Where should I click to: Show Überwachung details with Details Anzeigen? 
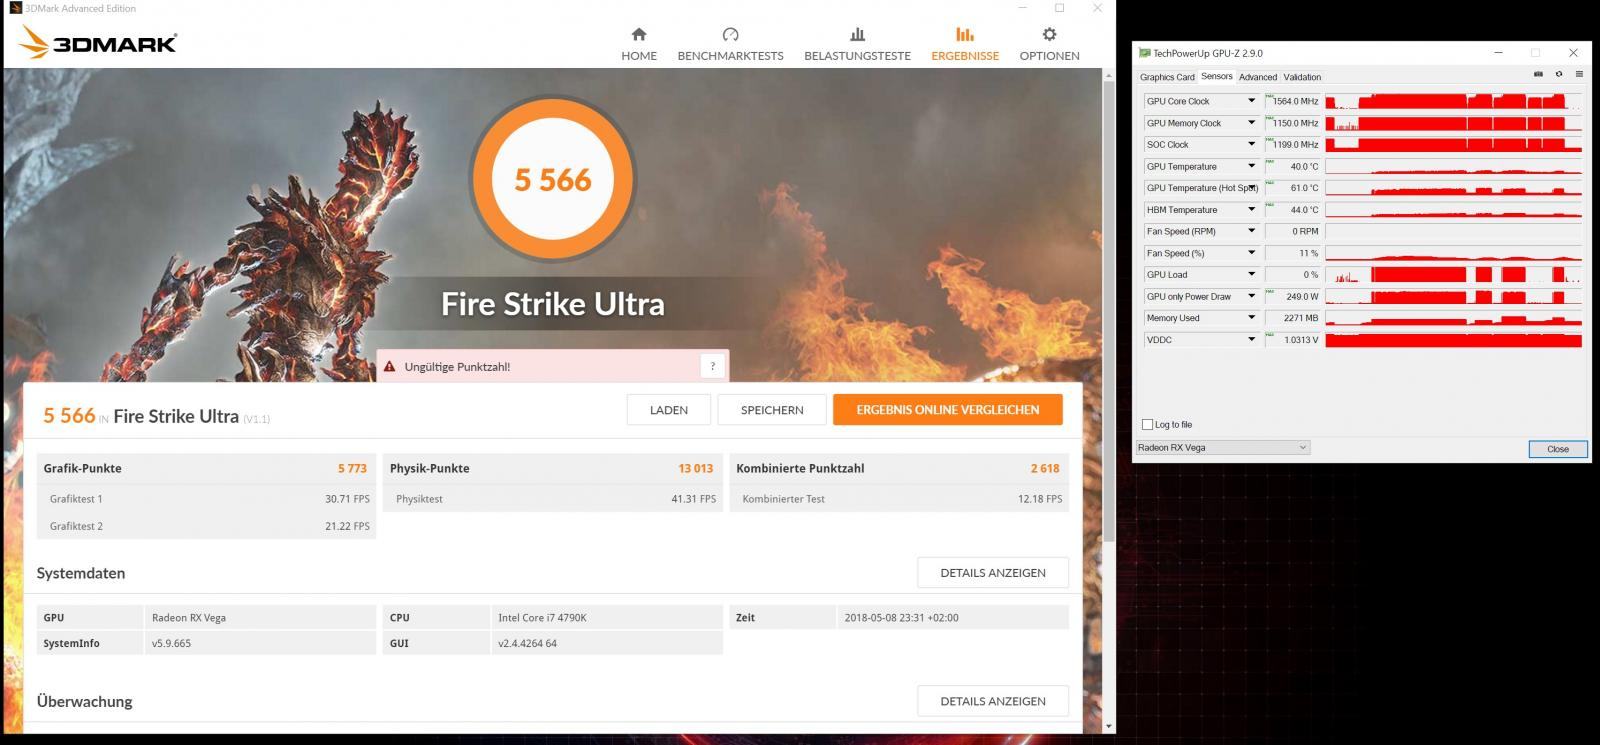993,701
